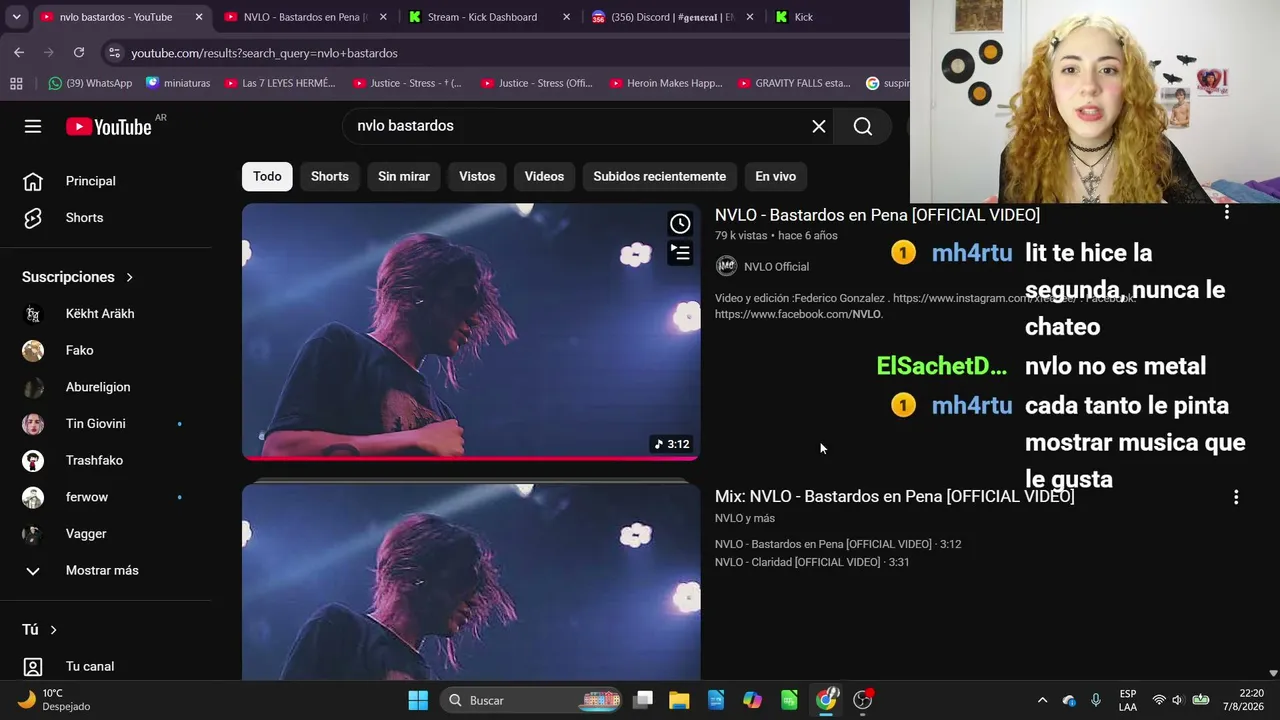Select the Todo filter chip
The width and height of the screenshot is (1280, 720).
click(x=267, y=176)
